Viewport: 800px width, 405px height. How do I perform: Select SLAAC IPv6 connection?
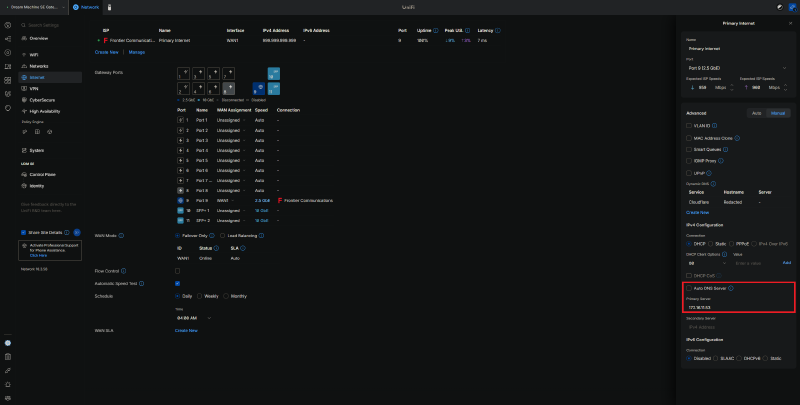click(x=715, y=359)
